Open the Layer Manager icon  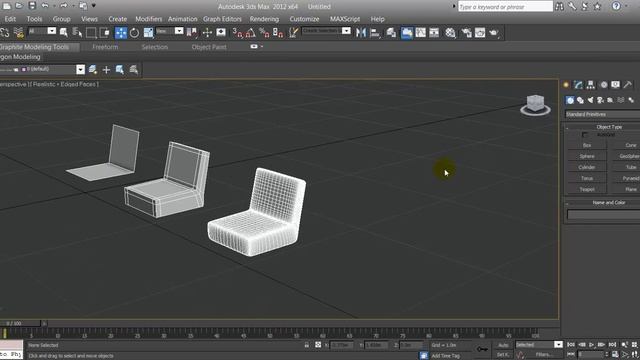tap(391, 33)
